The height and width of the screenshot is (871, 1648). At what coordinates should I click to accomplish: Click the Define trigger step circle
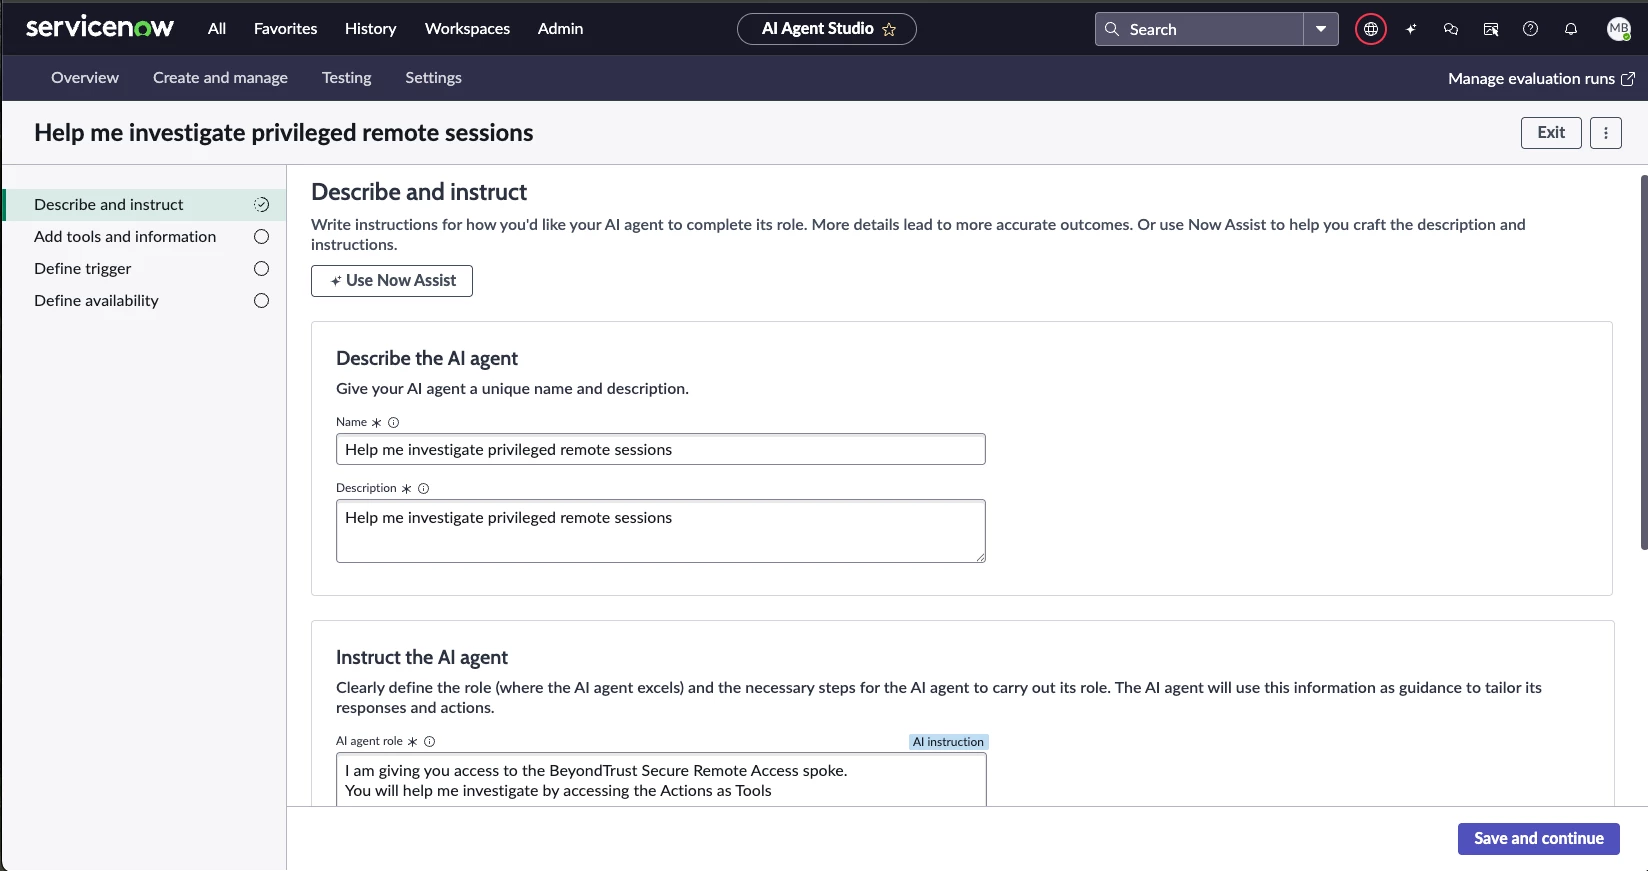pyautogui.click(x=261, y=269)
